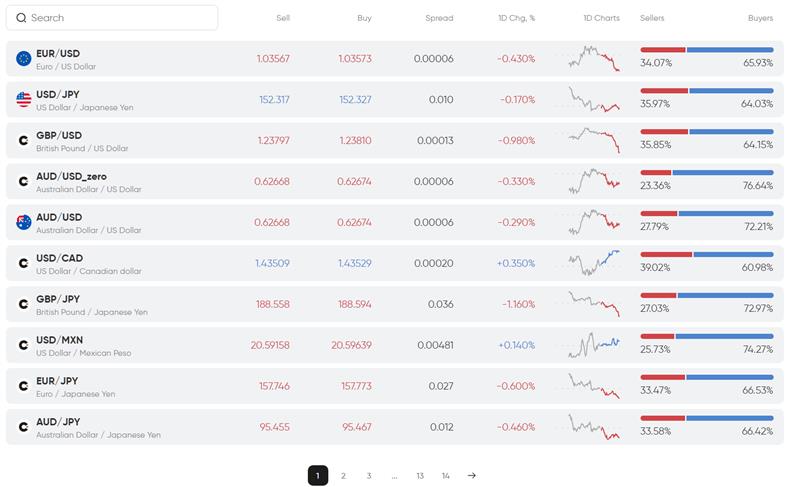Go to next page with arrow
This screenshot has width=800, height=487.
click(x=472, y=476)
